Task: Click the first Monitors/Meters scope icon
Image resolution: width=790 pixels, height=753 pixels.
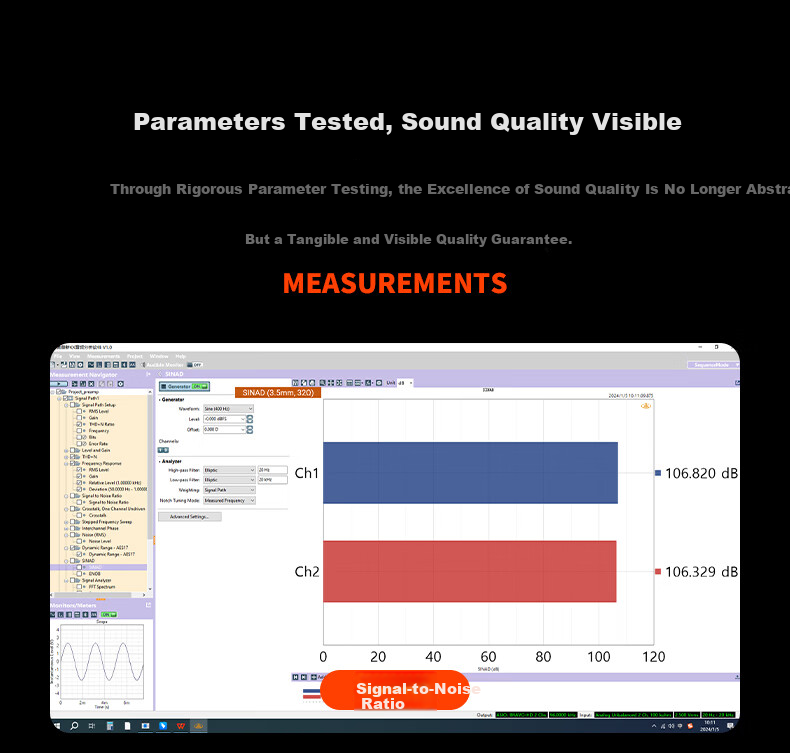Action: (x=52, y=614)
